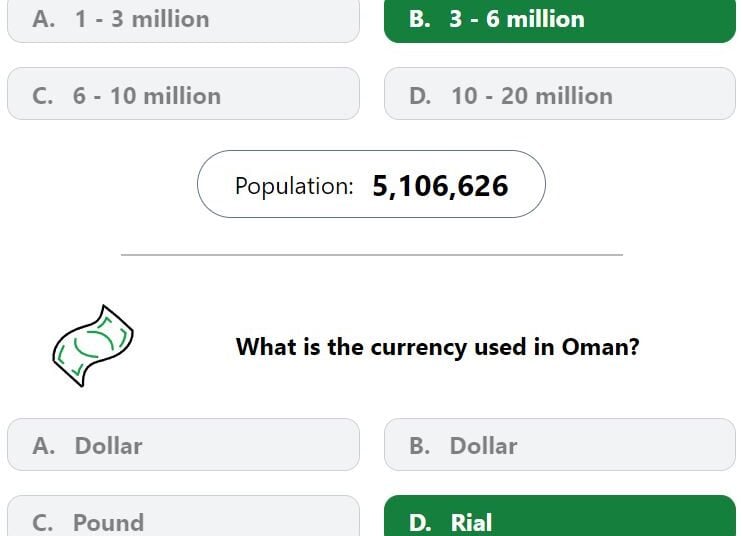Select the green D. Rial answer
The width and height of the screenshot is (742, 536).
(x=560, y=516)
